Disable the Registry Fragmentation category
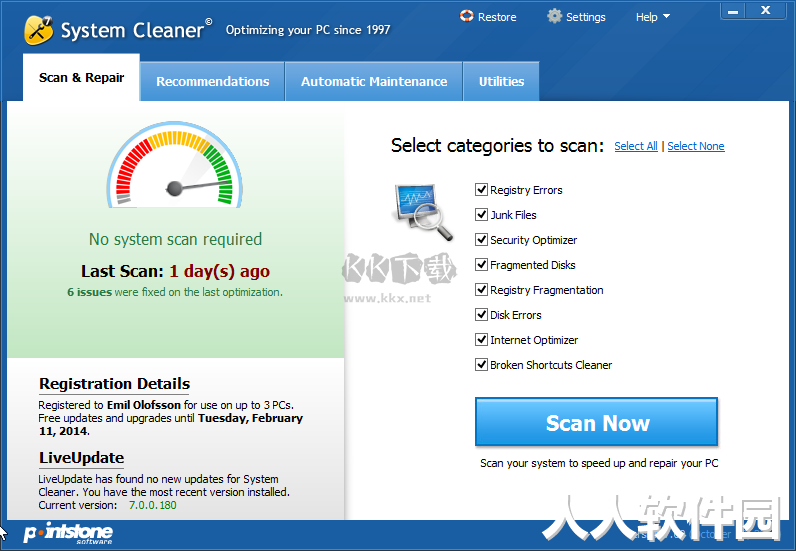 (x=481, y=290)
